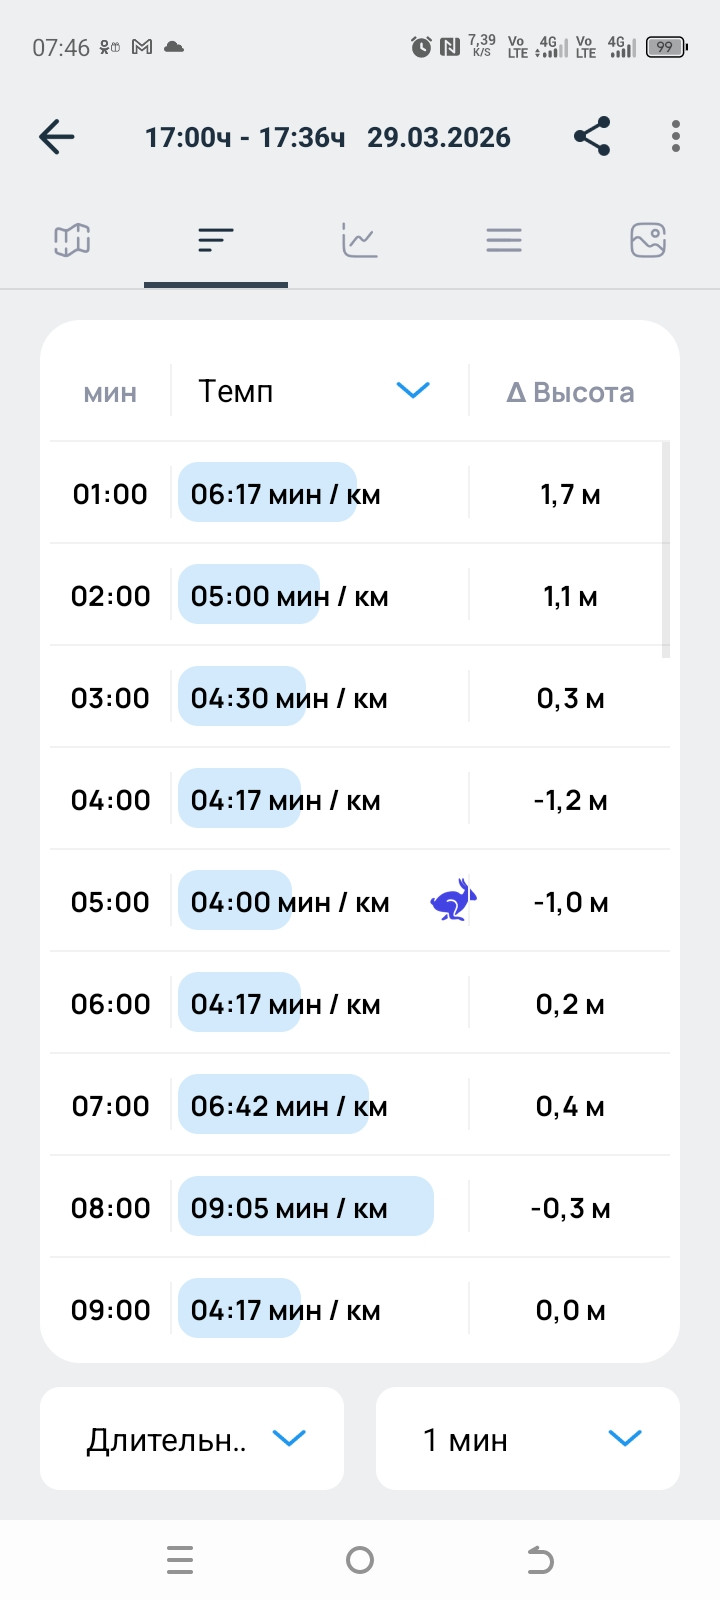Image resolution: width=720 pixels, height=1600 pixels.
Task: Open the photo gallery tab
Action: tap(648, 240)
